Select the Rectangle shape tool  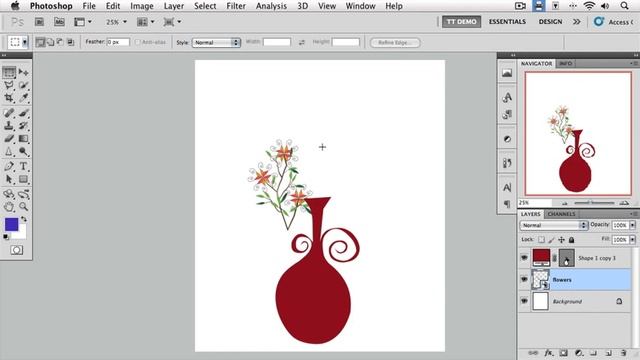[23, 179]
